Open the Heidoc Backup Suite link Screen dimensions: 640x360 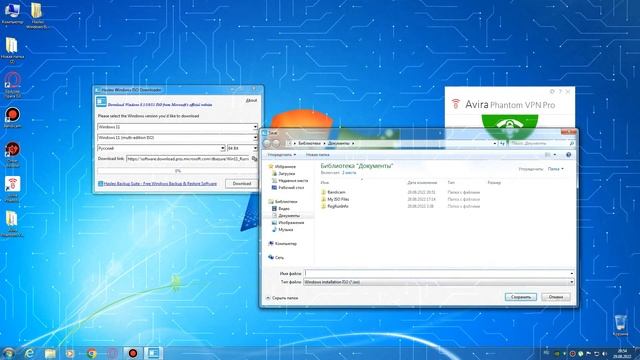(160, 184)
